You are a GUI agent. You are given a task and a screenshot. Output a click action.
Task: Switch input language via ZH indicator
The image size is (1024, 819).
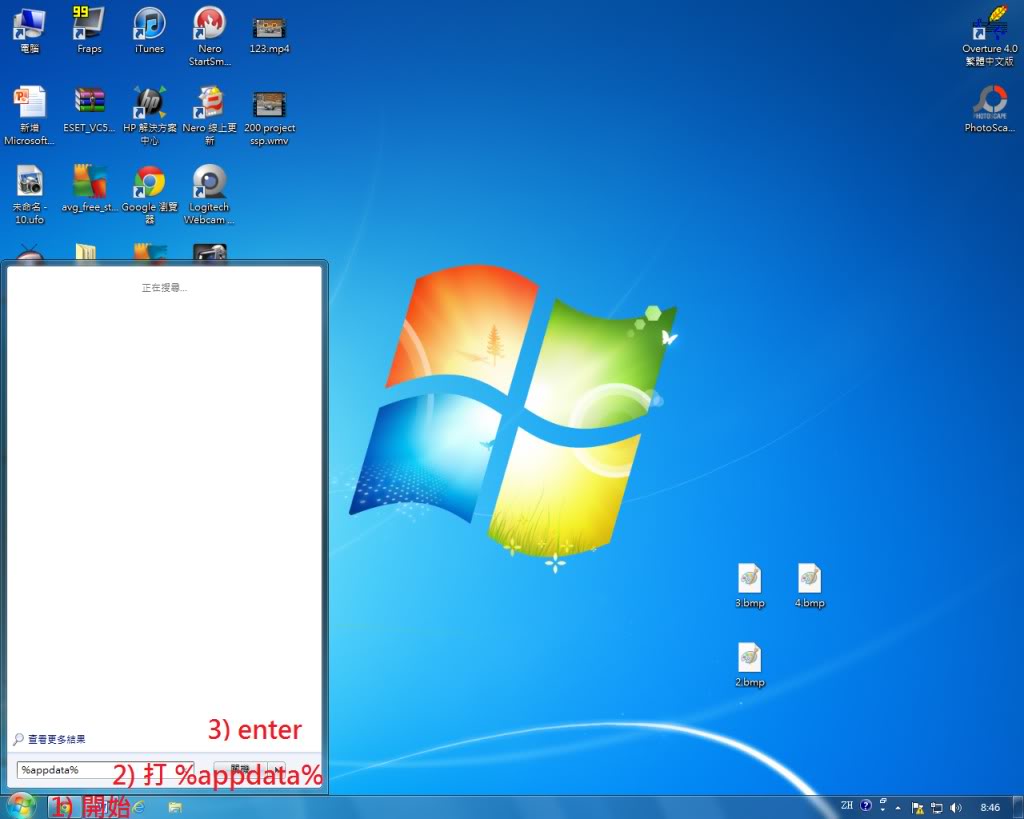[x=847, y=805]
